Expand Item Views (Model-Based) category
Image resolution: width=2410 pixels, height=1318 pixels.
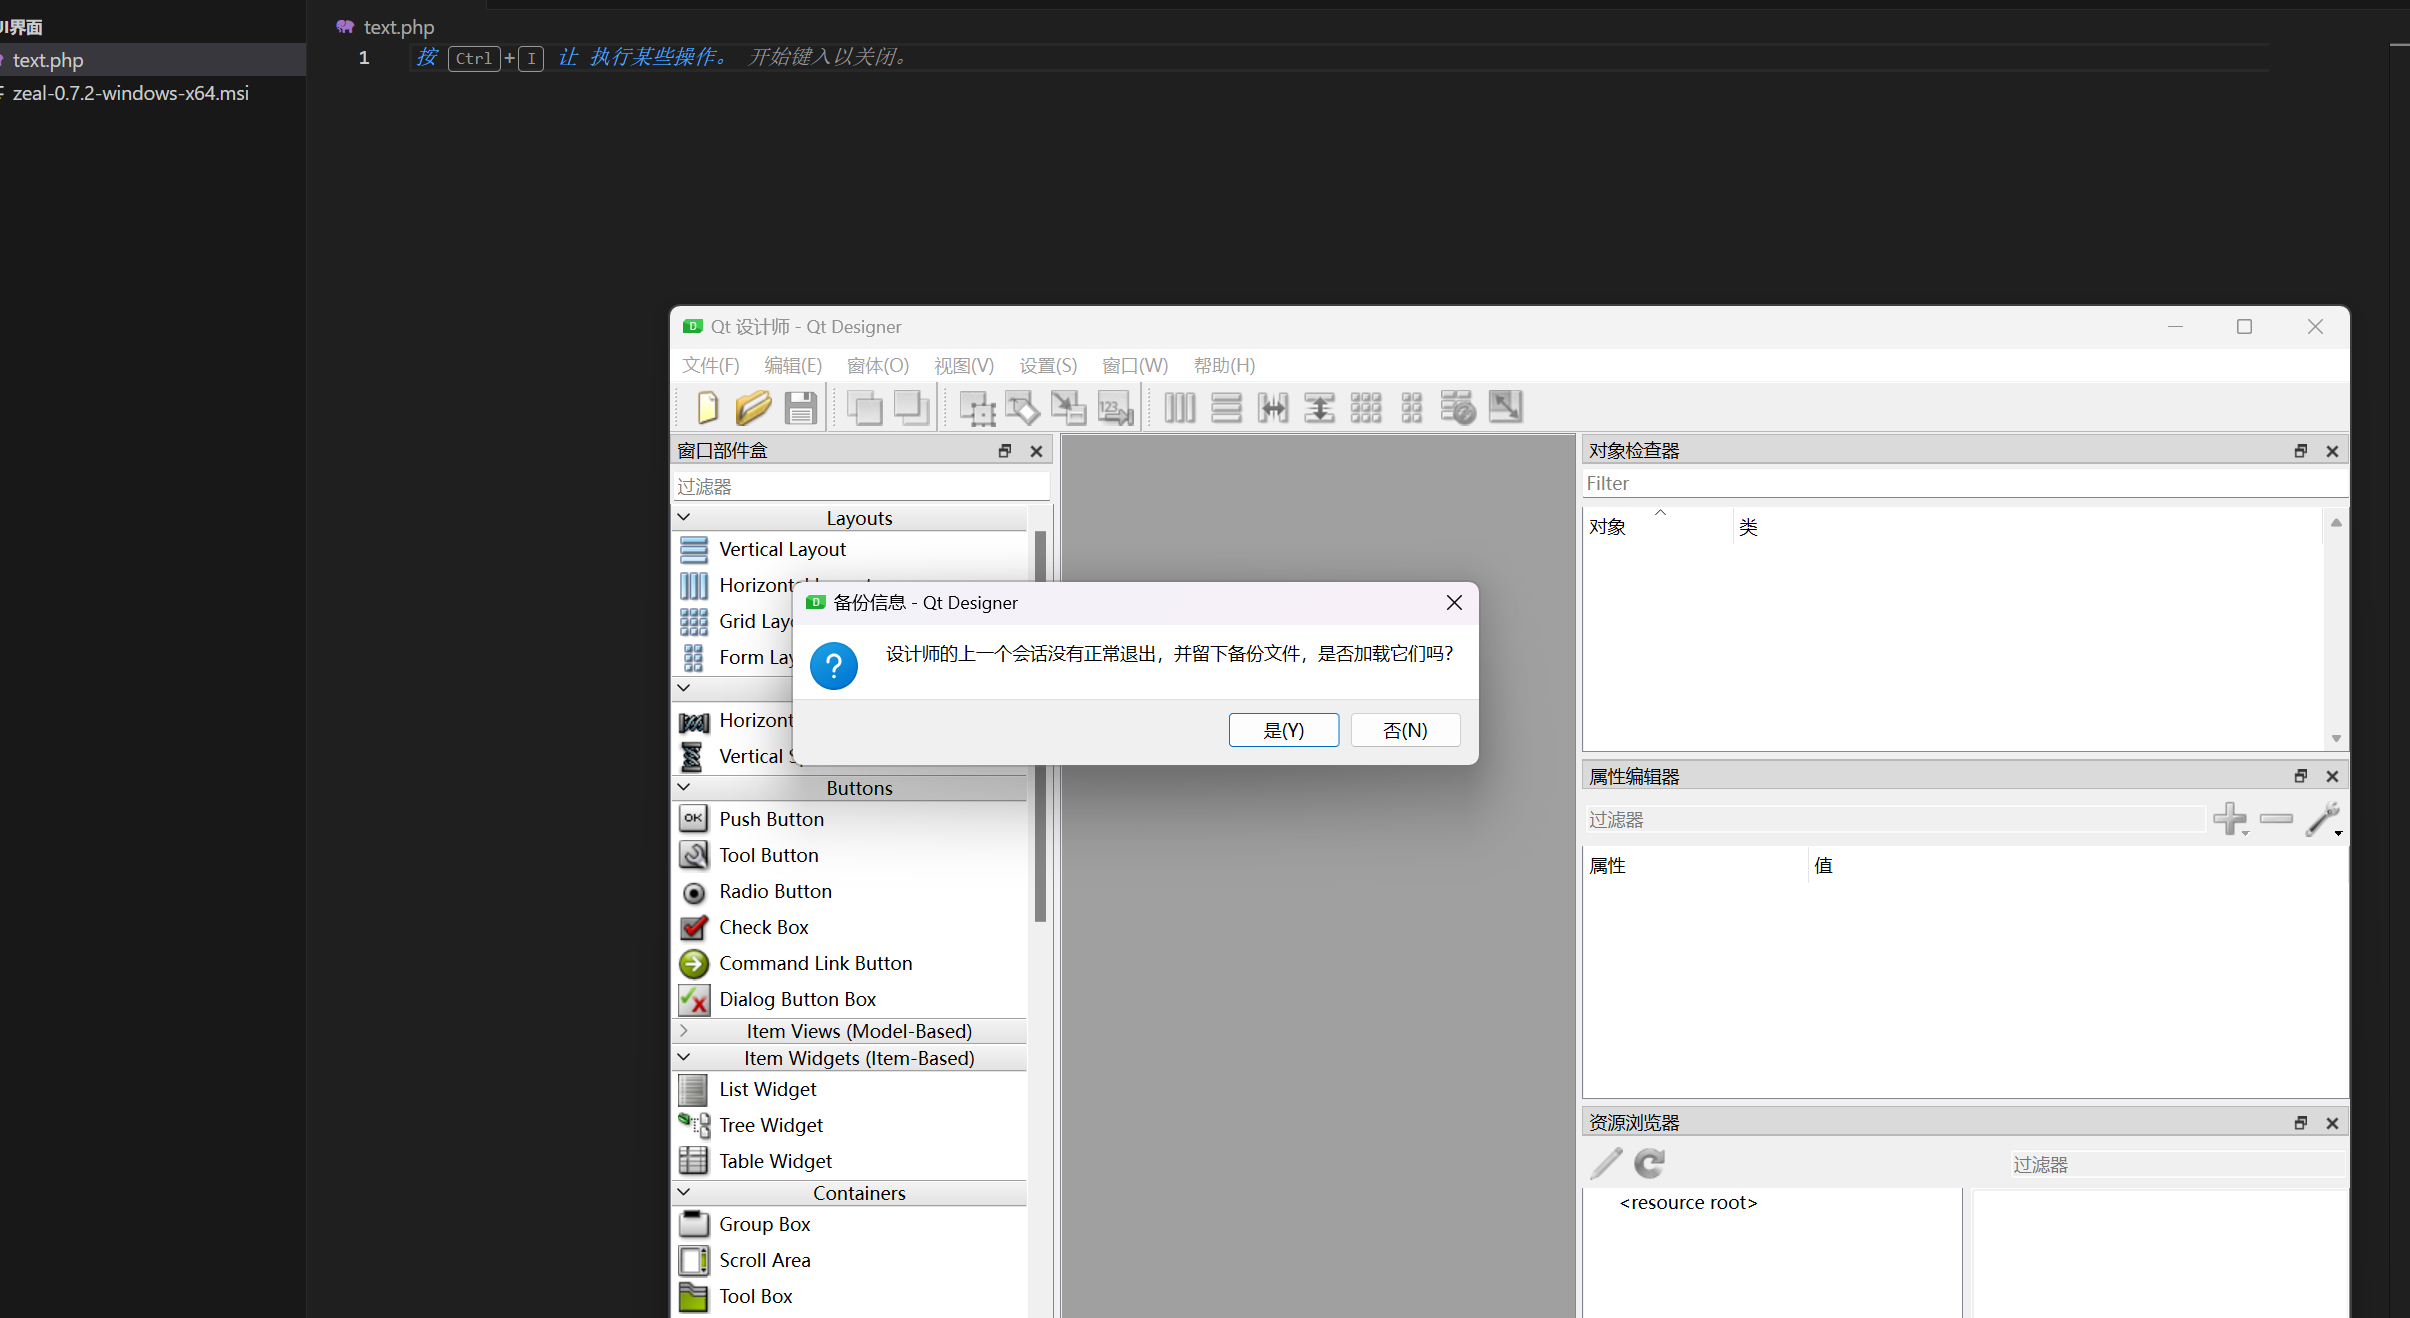[685, 1030]
